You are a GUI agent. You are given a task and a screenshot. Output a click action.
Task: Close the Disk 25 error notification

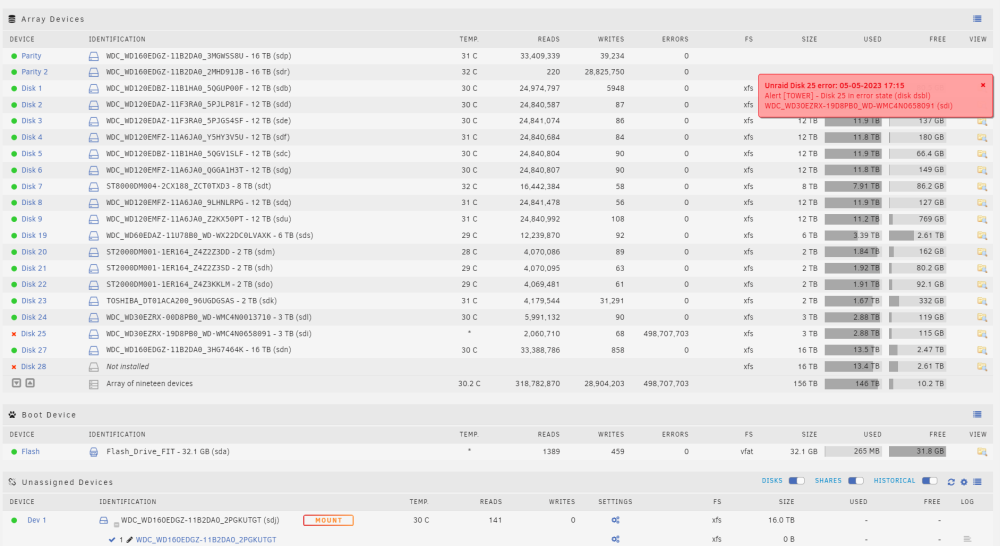pos(983,85)
